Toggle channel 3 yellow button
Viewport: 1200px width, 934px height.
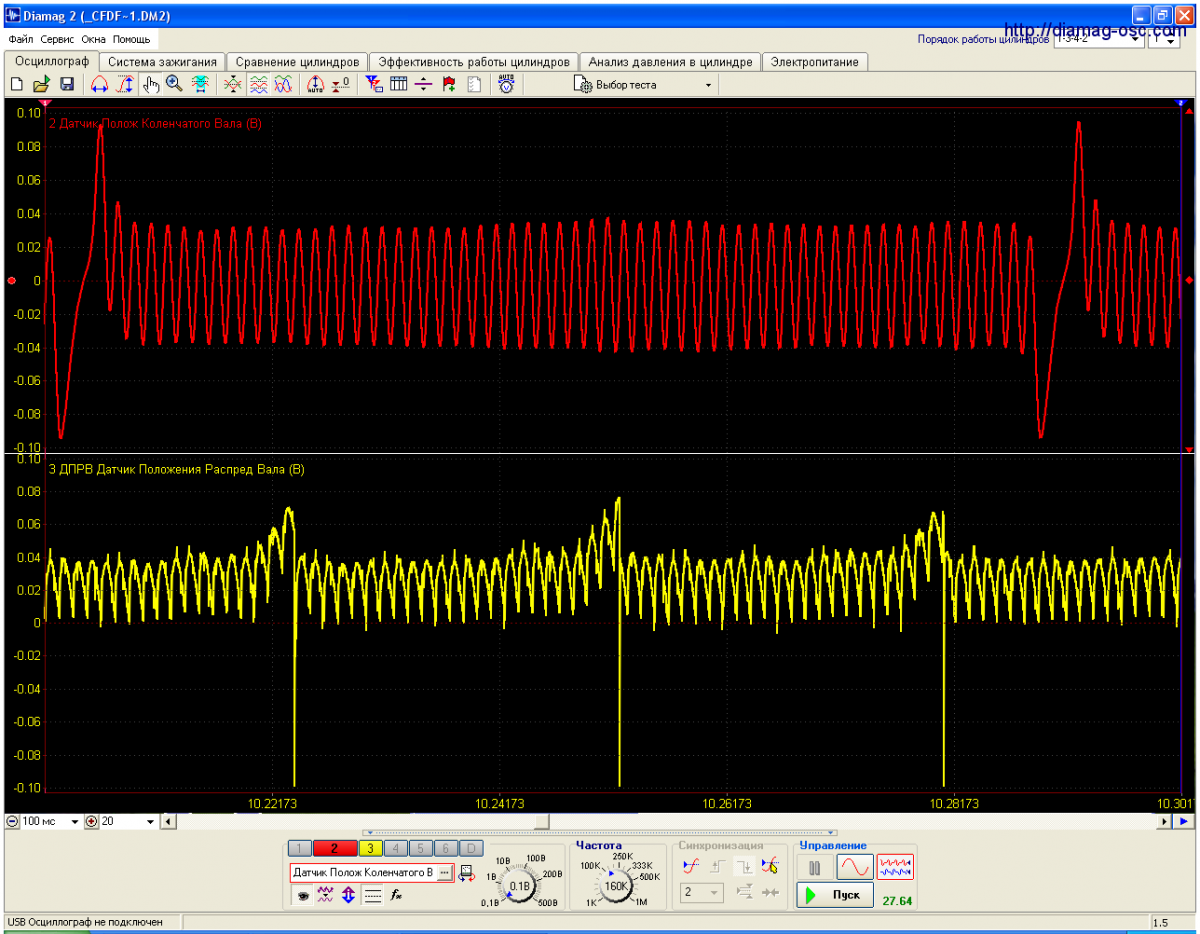369,849
